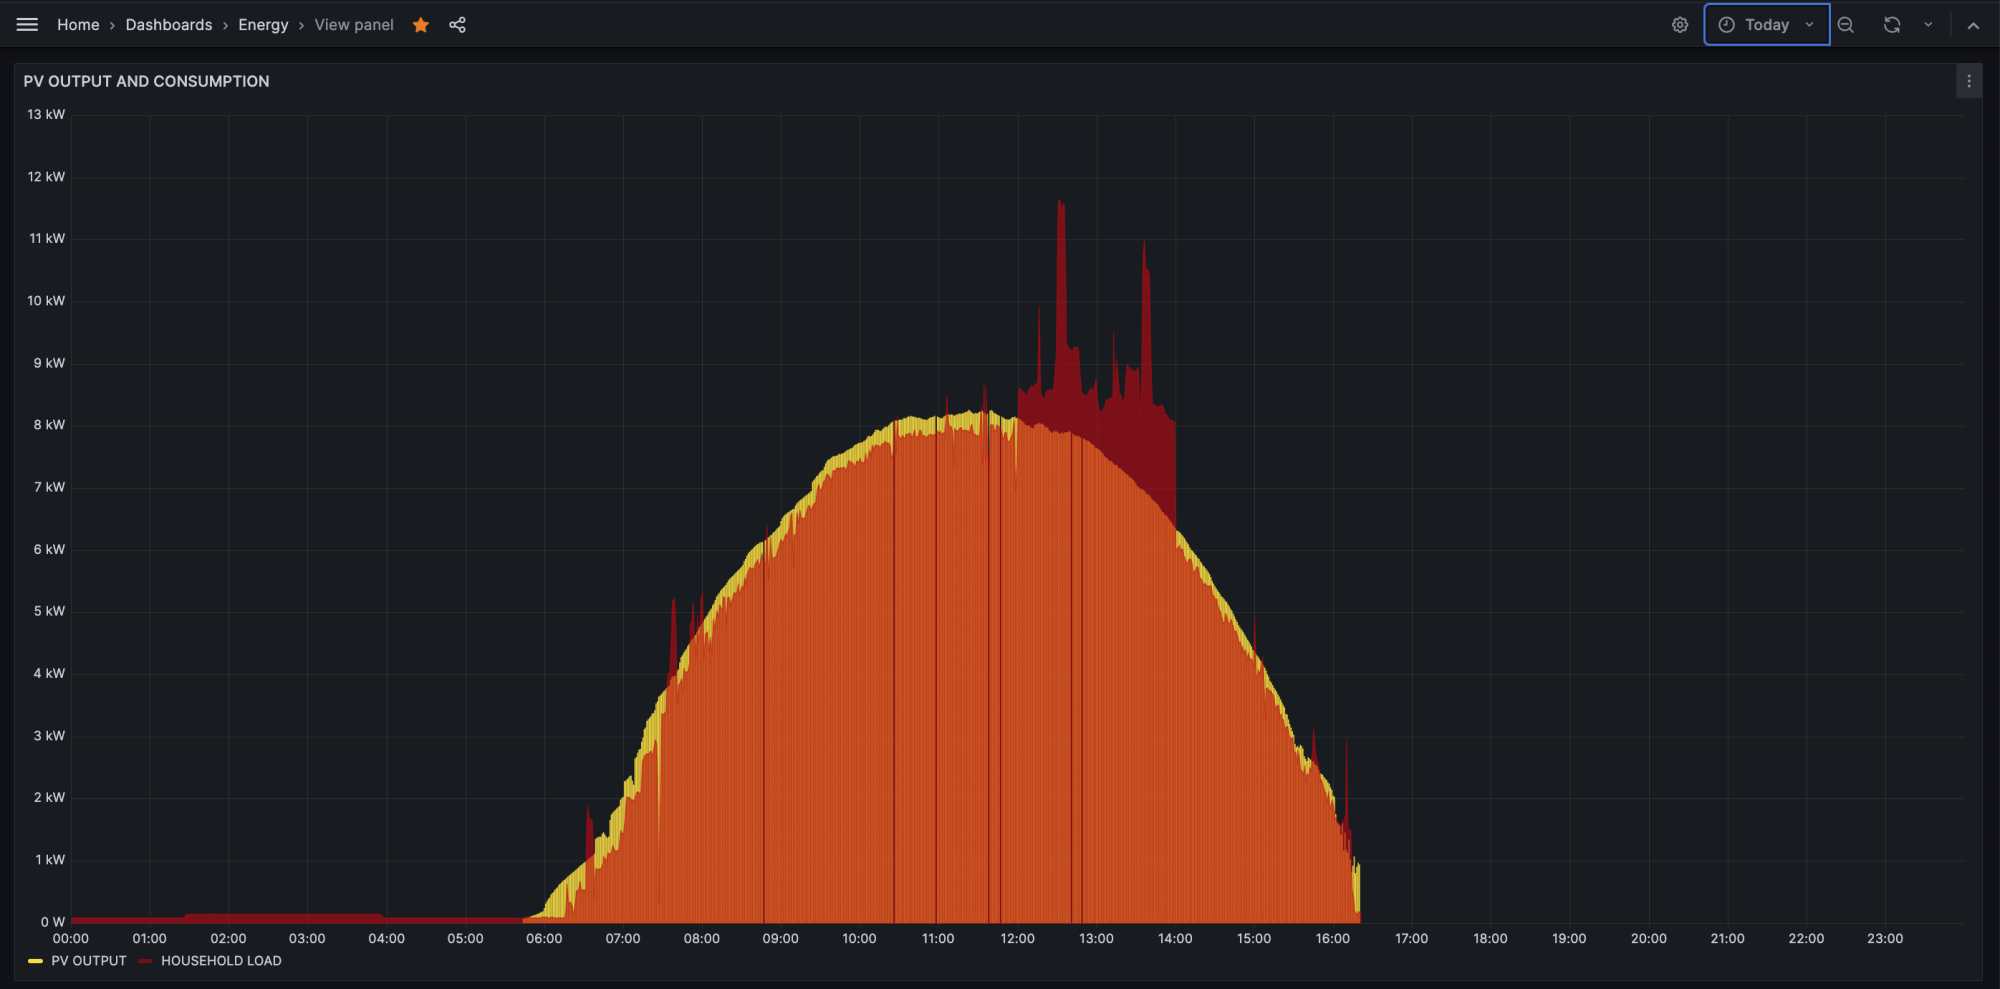
Task: Zoom out the time range
Action: point(1846,25)
